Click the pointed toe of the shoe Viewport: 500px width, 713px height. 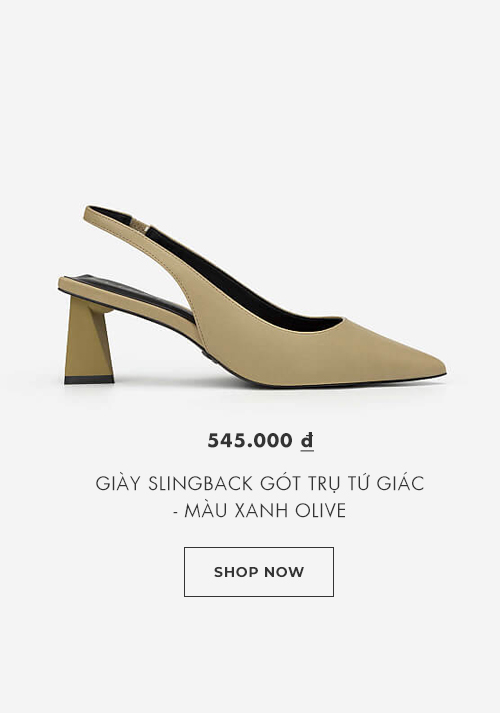click(423, 364)
